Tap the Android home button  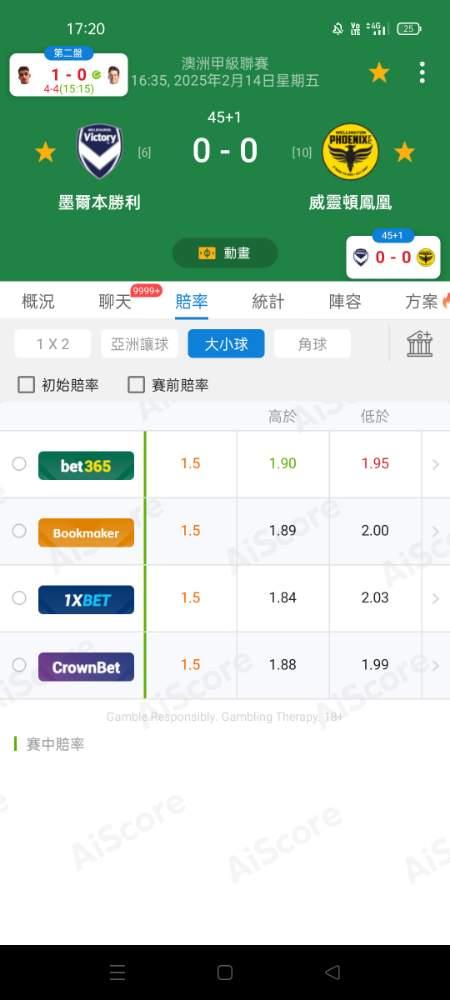pyautogui.click(x=225, y=973)
